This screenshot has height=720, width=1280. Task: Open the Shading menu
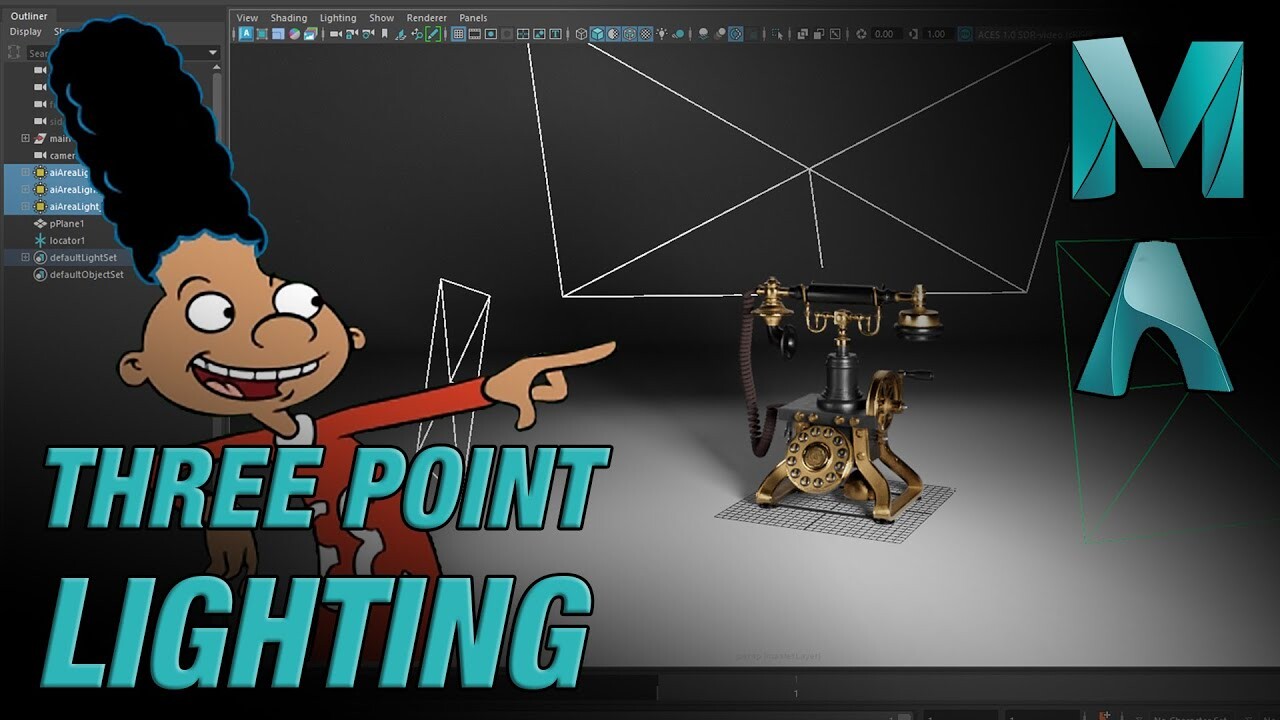point(289,18)
